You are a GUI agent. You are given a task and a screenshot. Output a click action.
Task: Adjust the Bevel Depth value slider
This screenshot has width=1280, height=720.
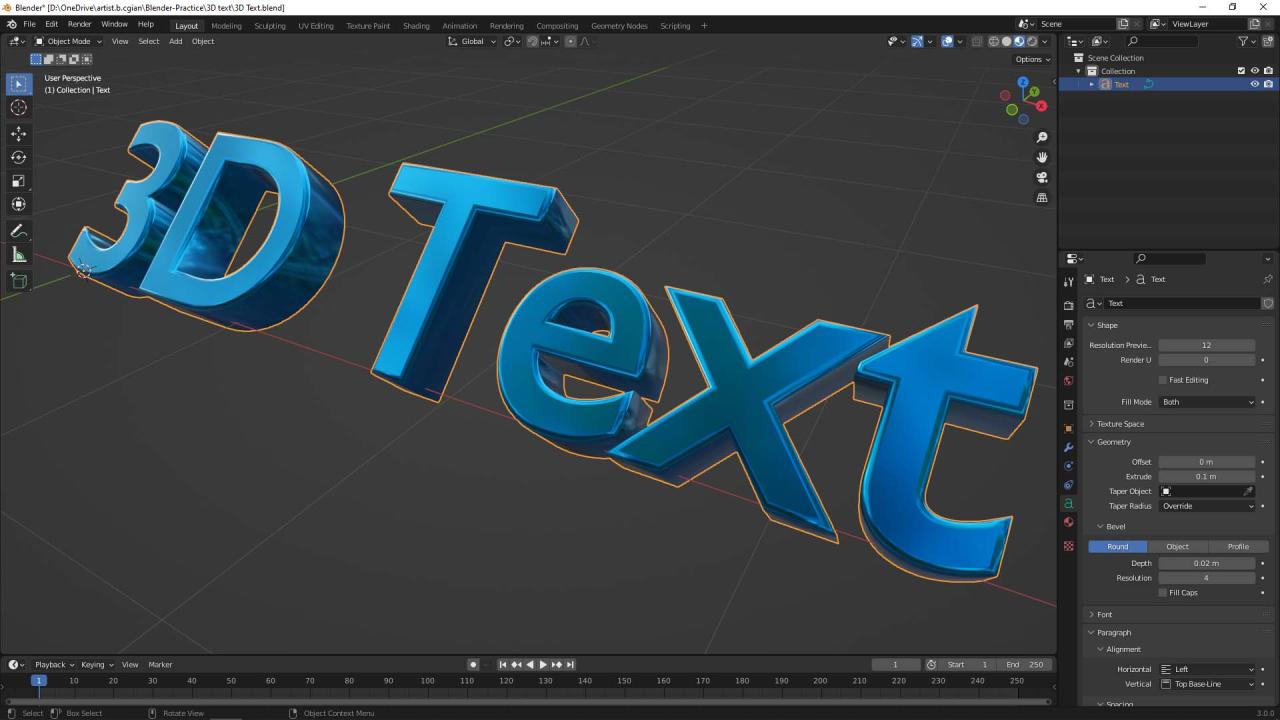pos(1208,563)
